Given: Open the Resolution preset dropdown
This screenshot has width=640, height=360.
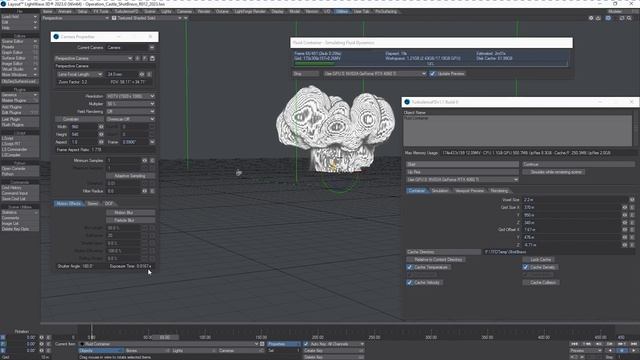Looking at the screenshot, I should pyautogui.click(x=130, y=96).
